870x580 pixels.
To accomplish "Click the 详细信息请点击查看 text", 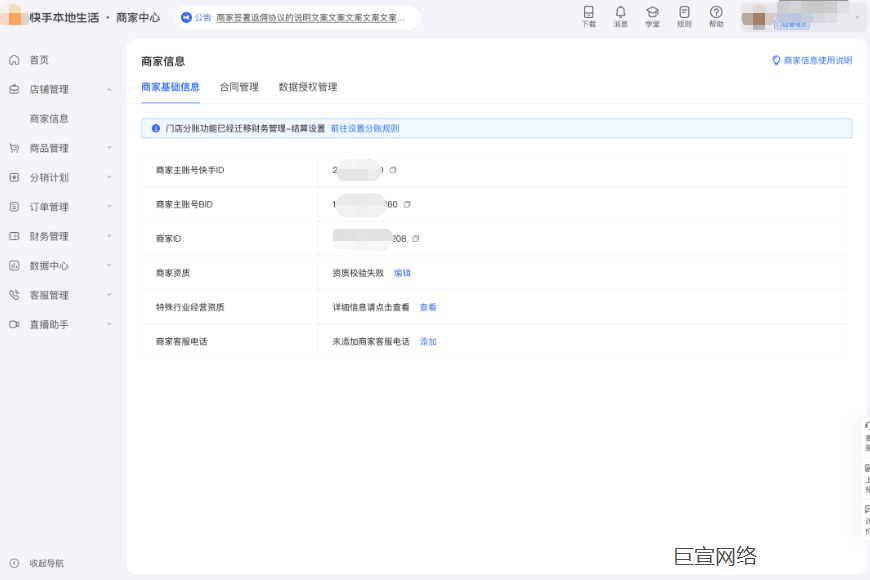I will point(371,307).
